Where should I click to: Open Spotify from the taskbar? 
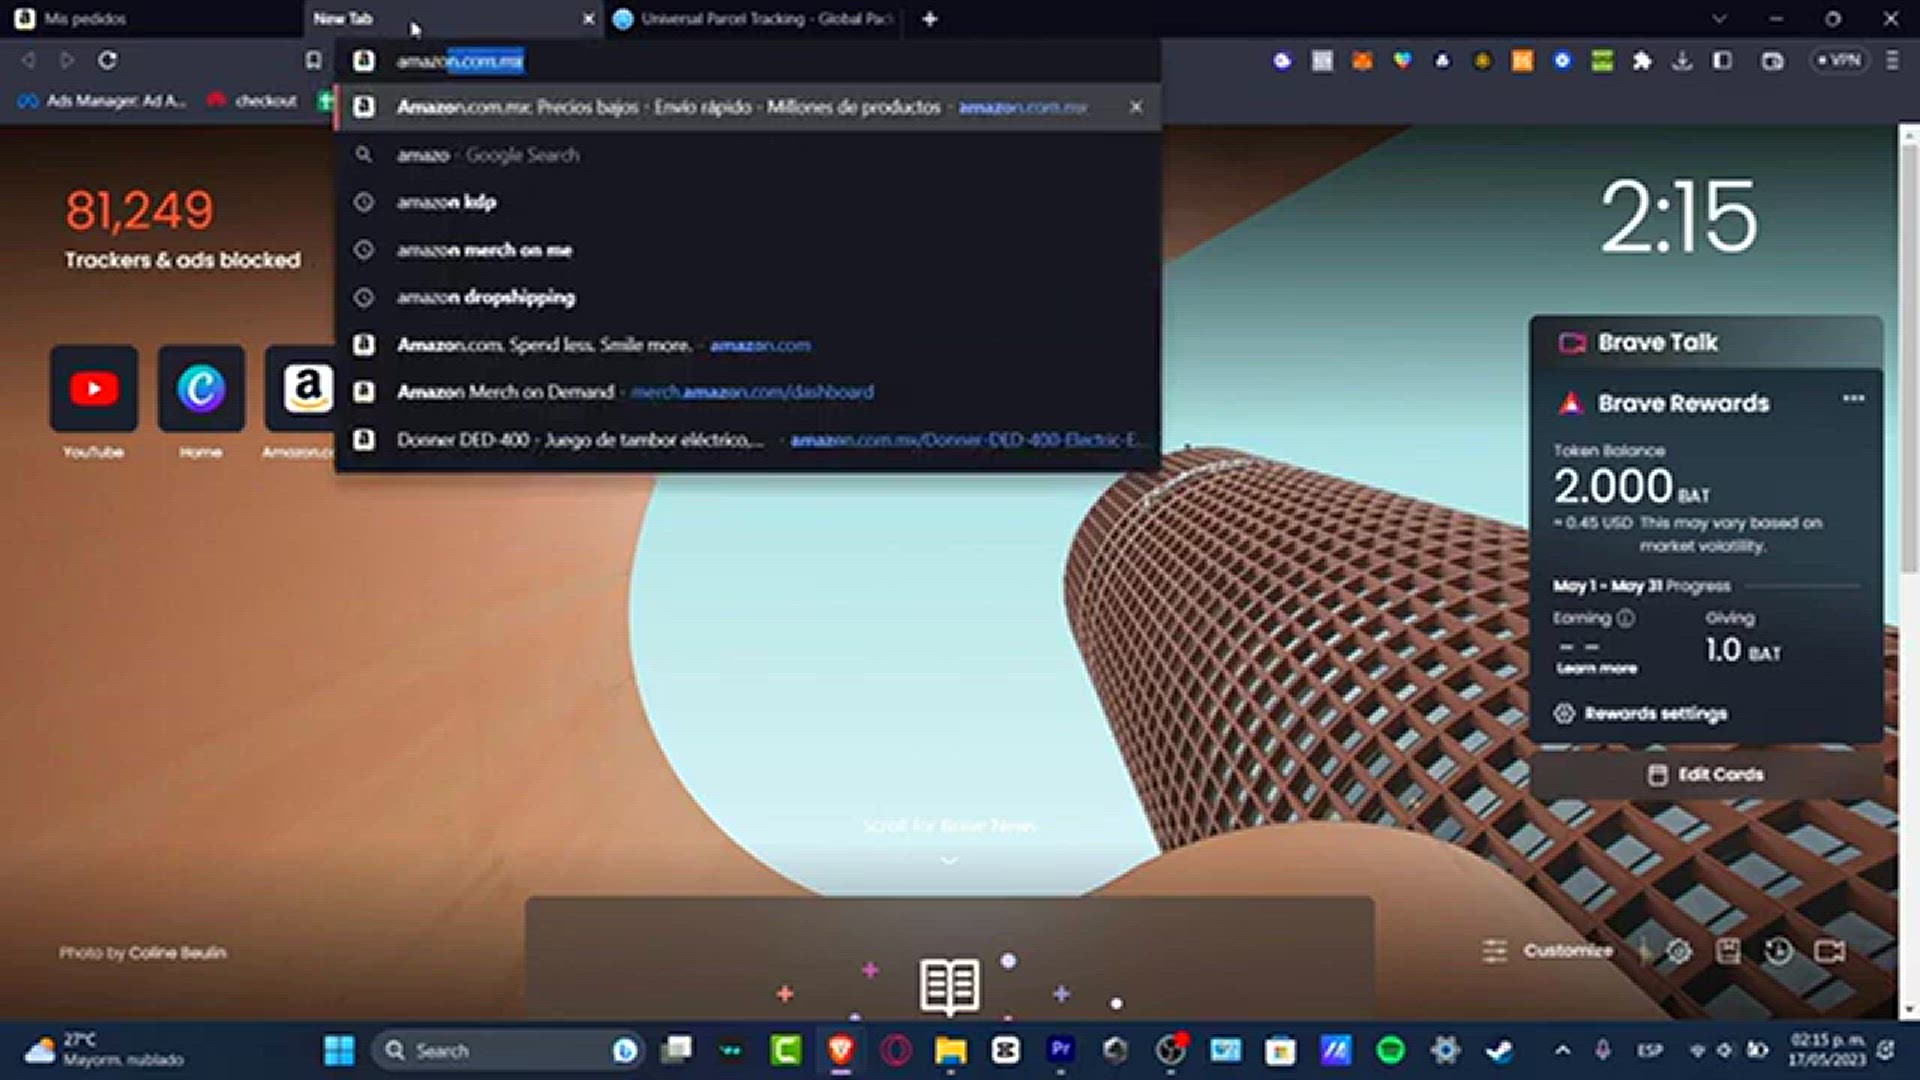click(1390, 1050)
